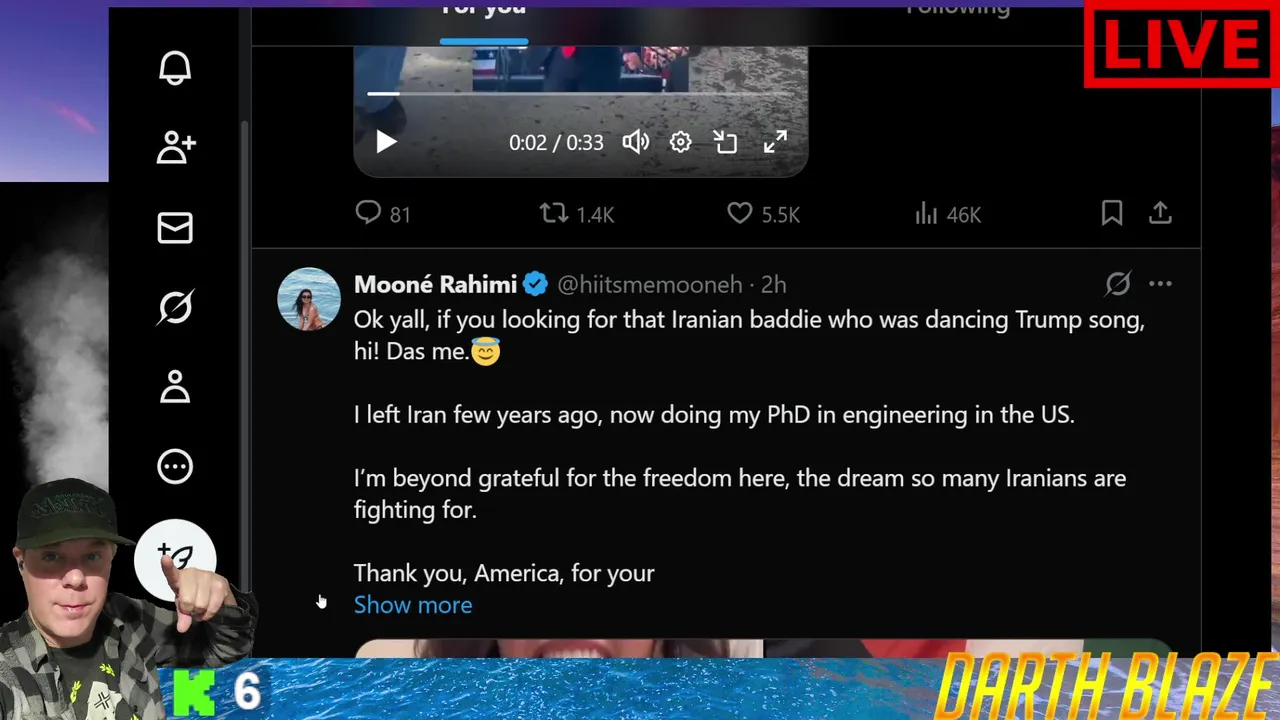The width and height of the screenshot is (1280, 720).
Task: Click the video progress bar
Action: click(580, 93)
